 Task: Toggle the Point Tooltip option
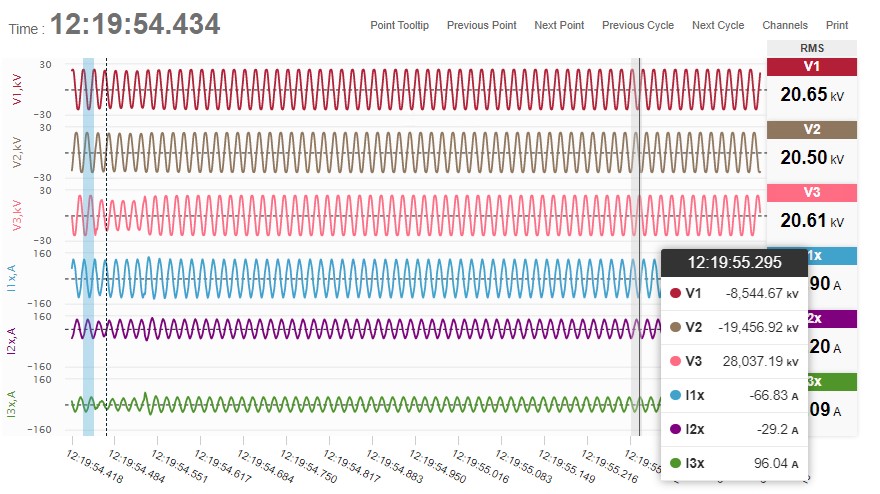[399, 25]
